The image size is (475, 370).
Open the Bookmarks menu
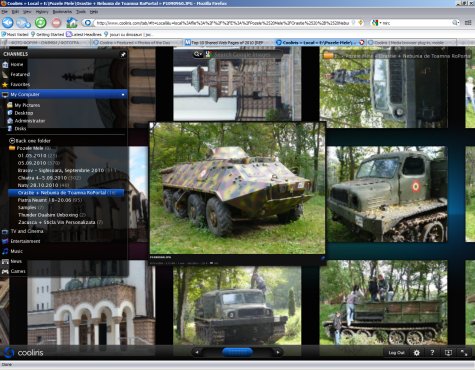coord(62,12)
